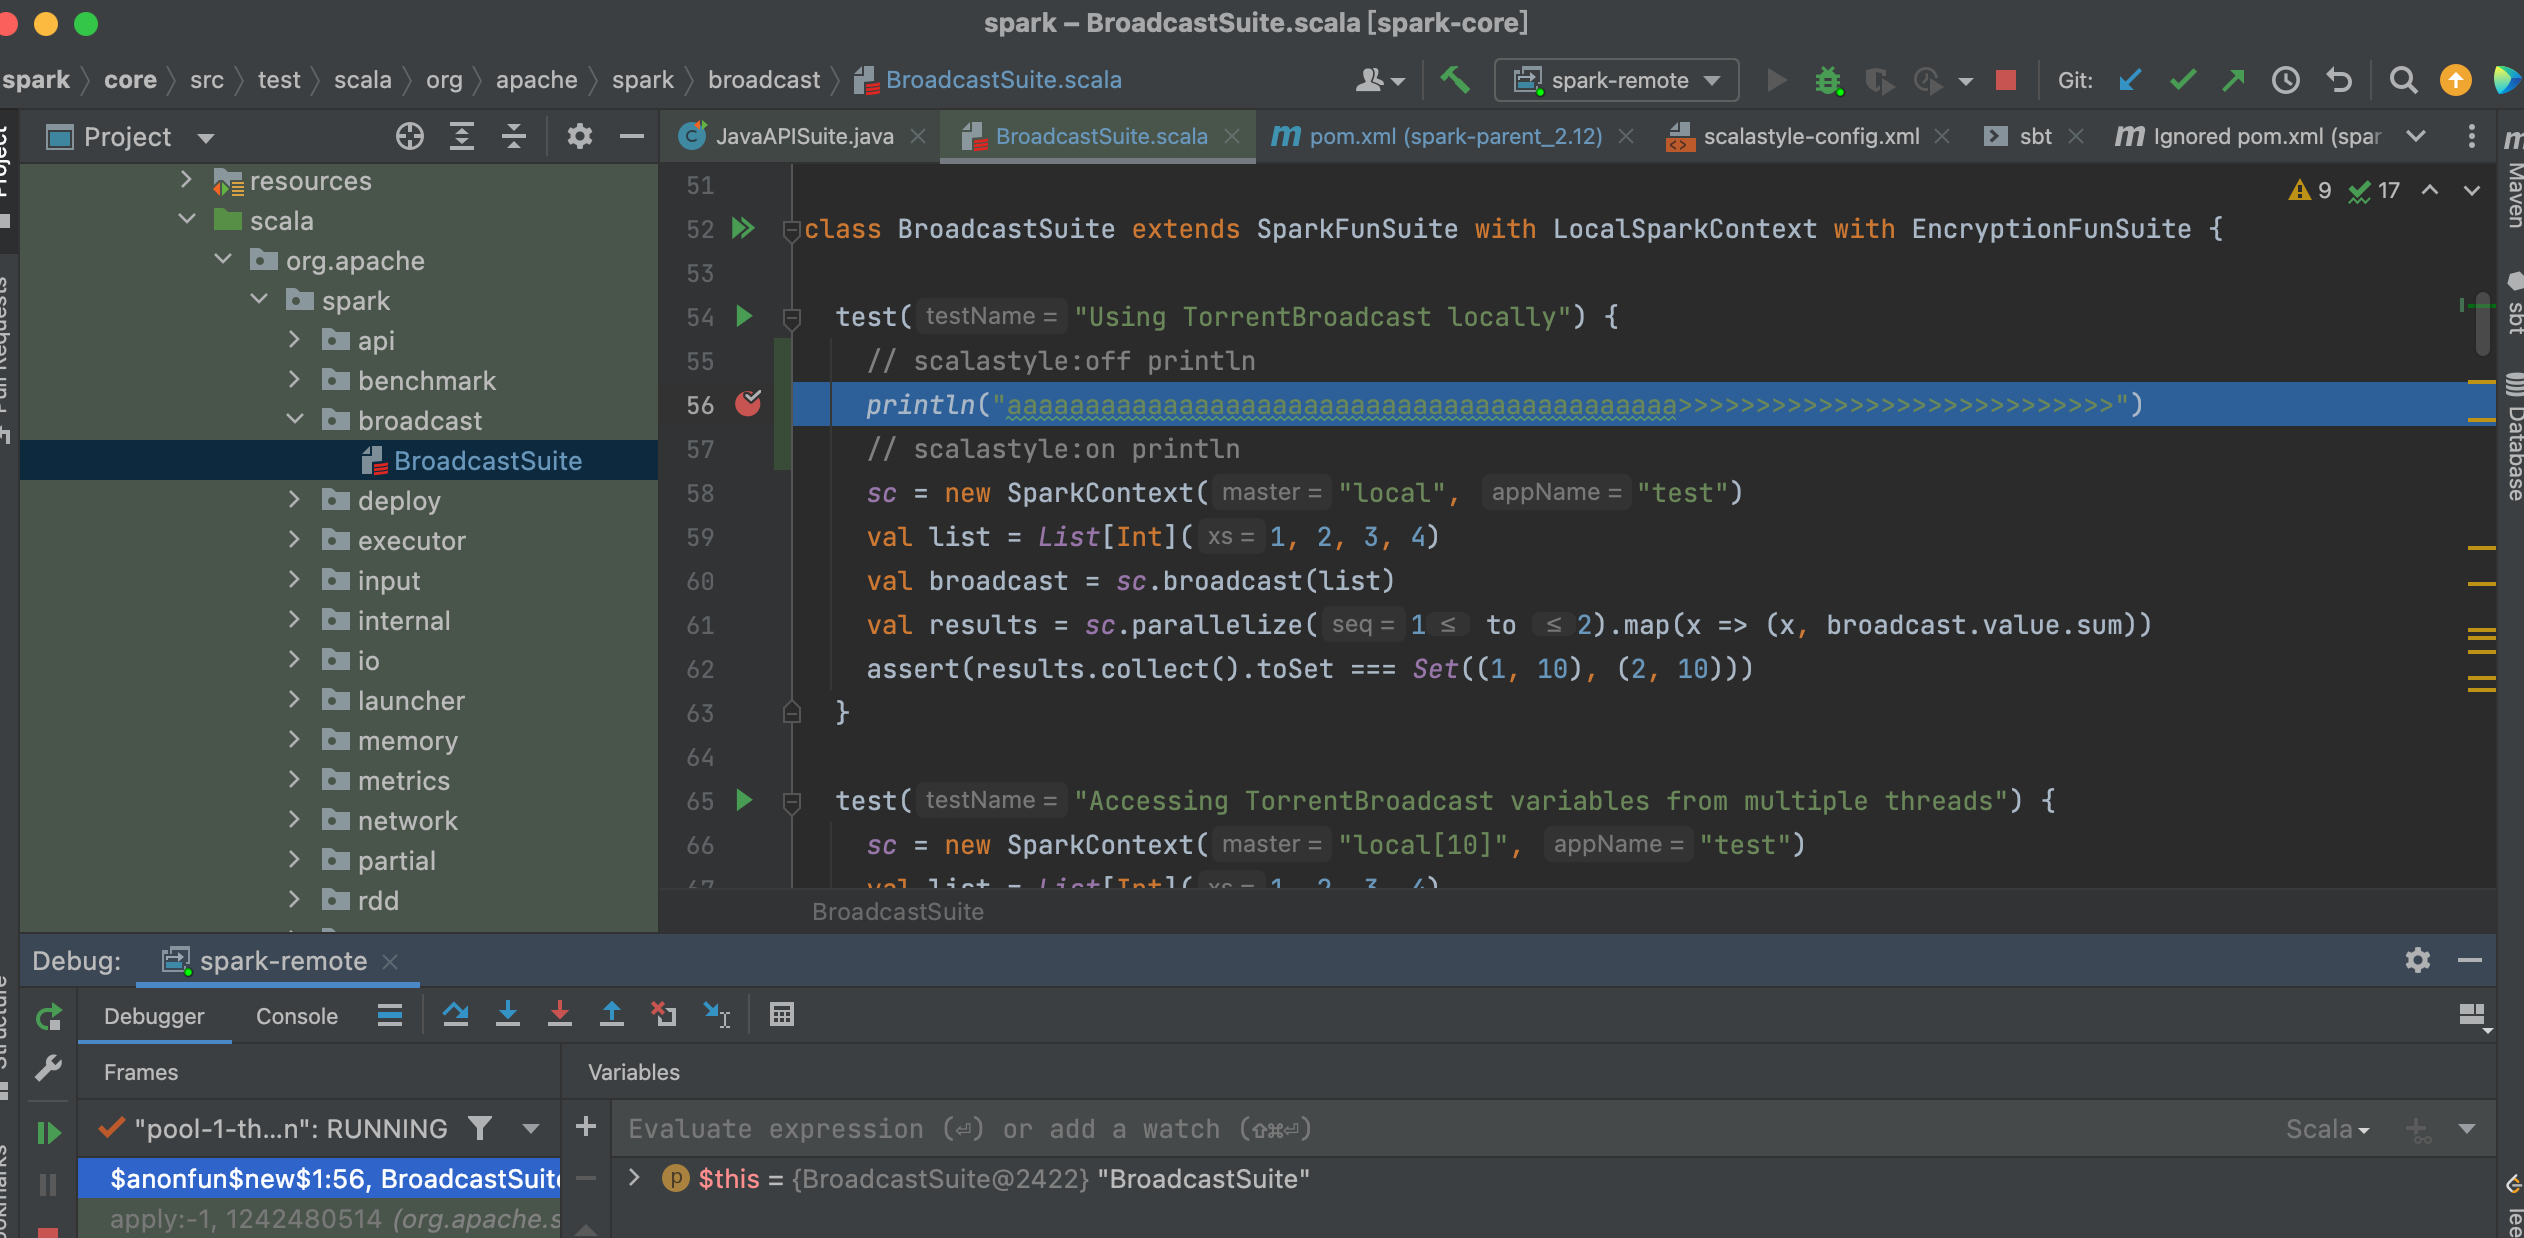Expand $this variable in Variables pane
Screen dimensions: 2524x1238
pos(634,1177)
